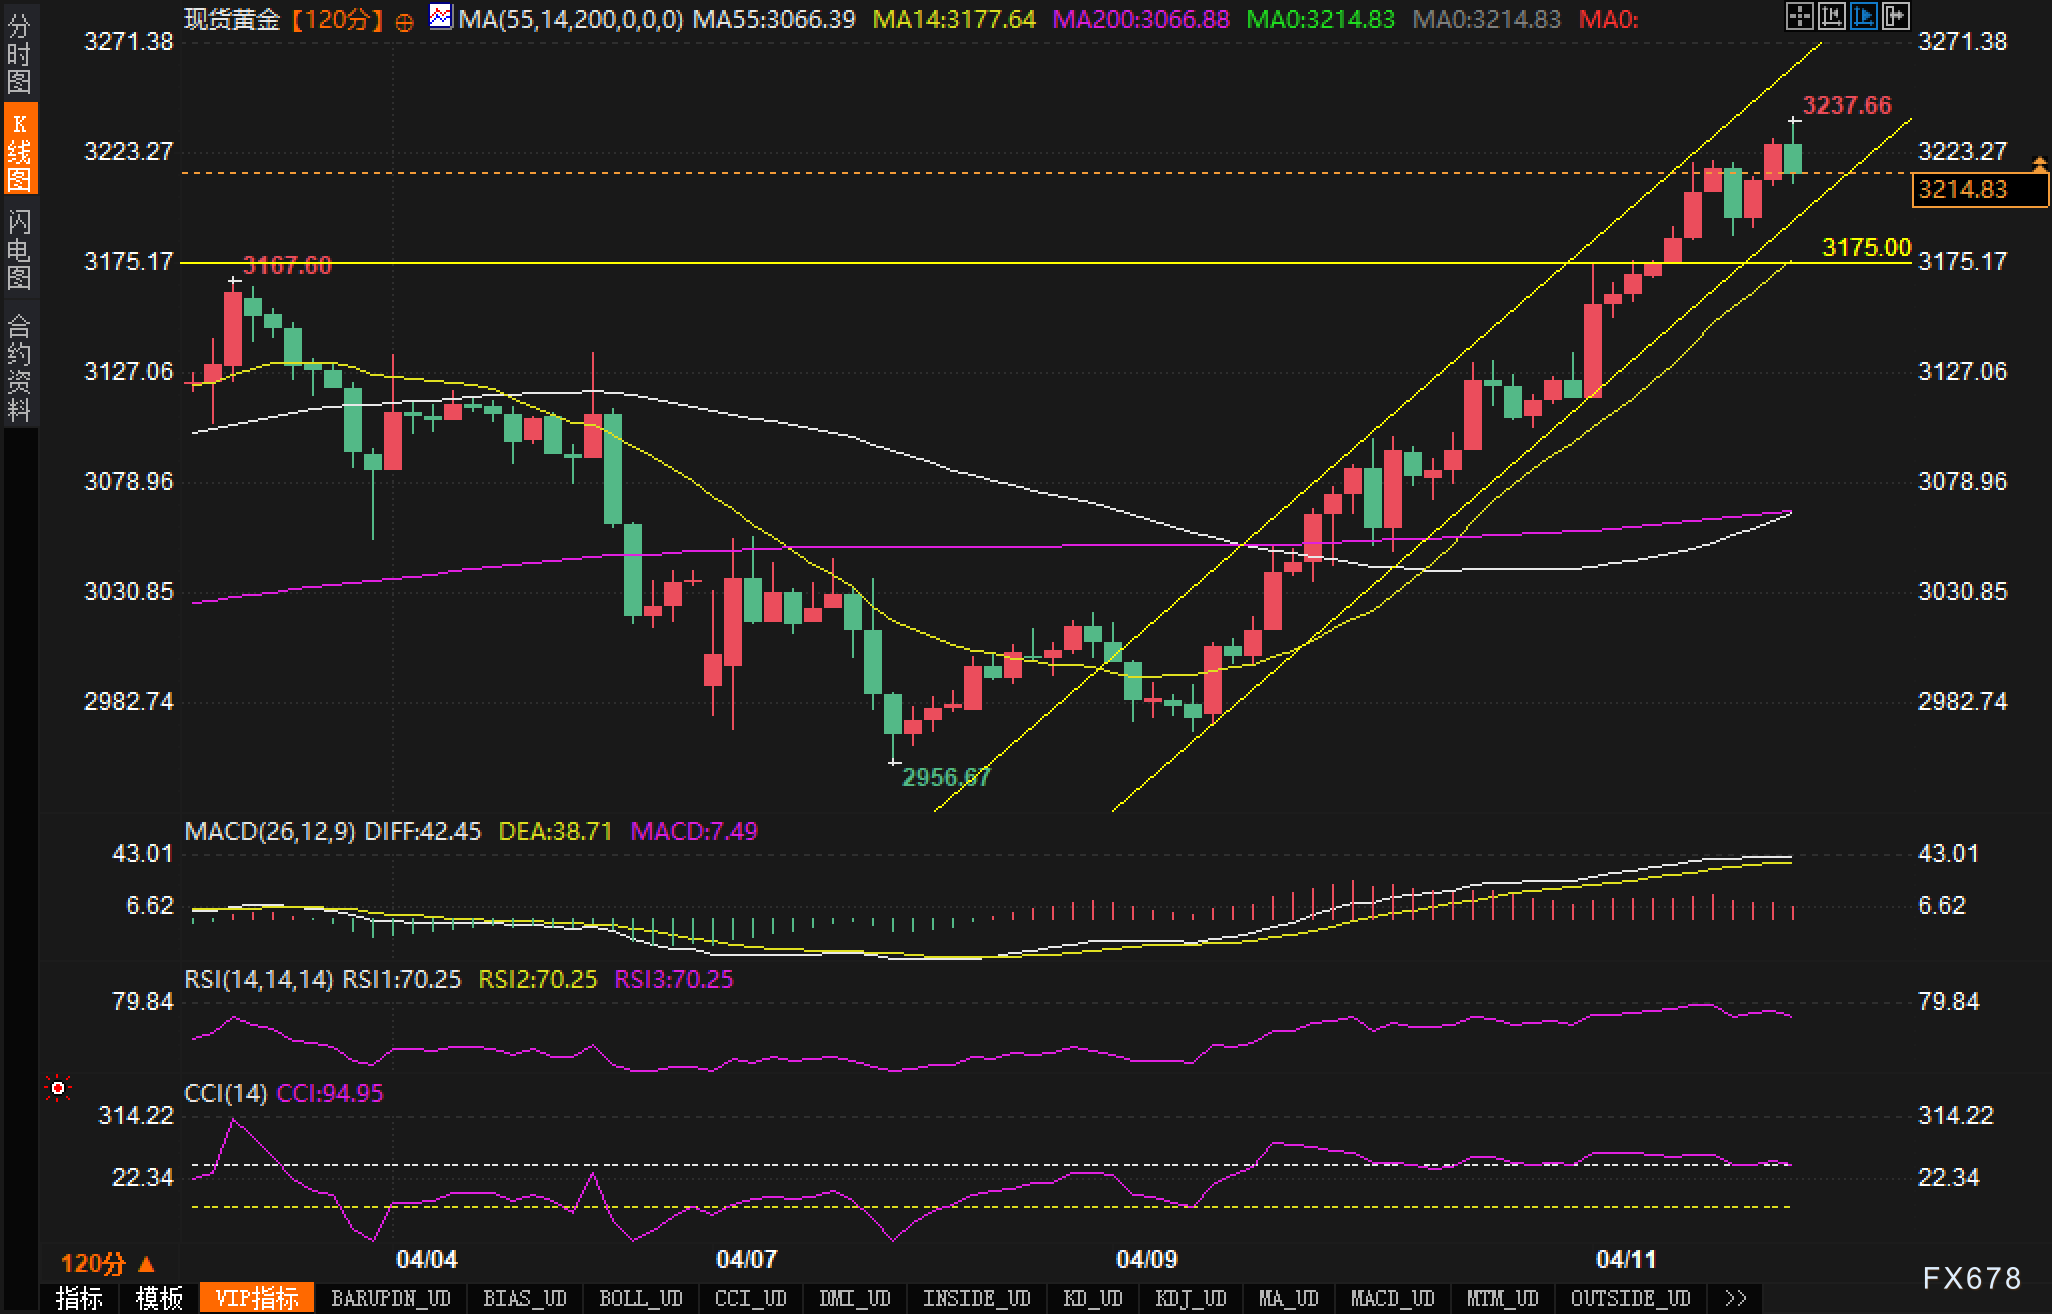Image resolution: width=2052 pixels, height=1314 pixels.
Task: Apply the MACD_UD indicator
Action: click(1392, 1298)
